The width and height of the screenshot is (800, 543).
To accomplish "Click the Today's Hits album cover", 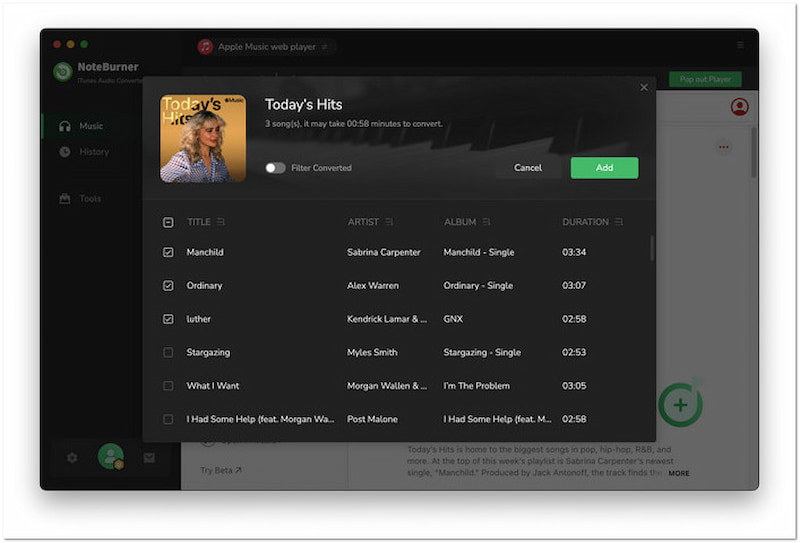I will [203, 139].
